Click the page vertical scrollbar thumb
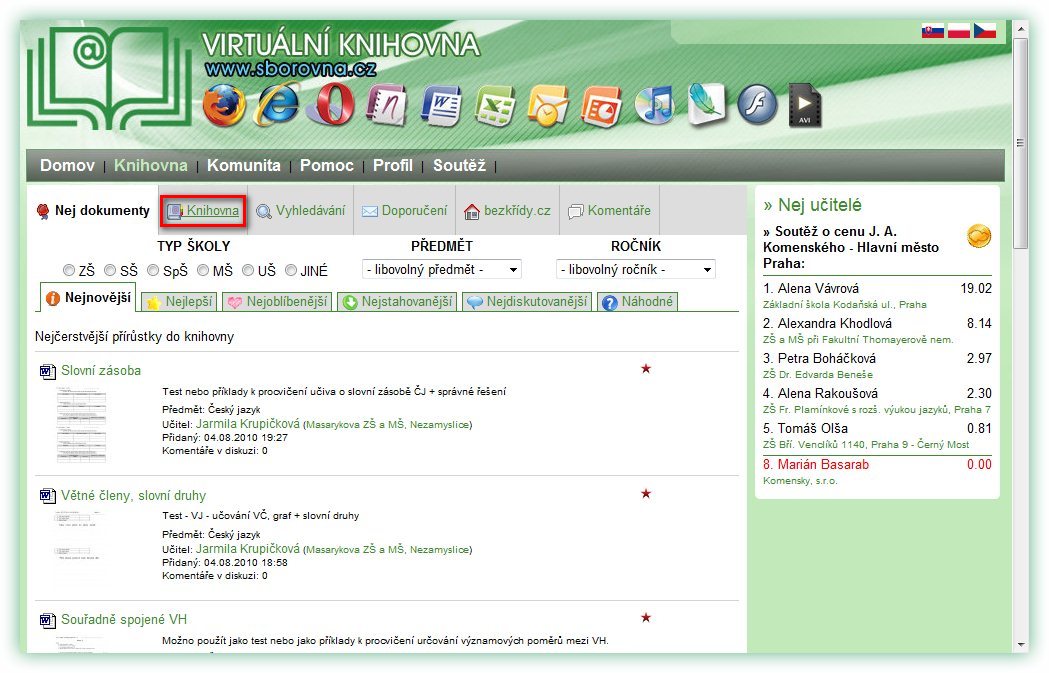The height and width of the screenshot is (673, 1049). 1020,142
